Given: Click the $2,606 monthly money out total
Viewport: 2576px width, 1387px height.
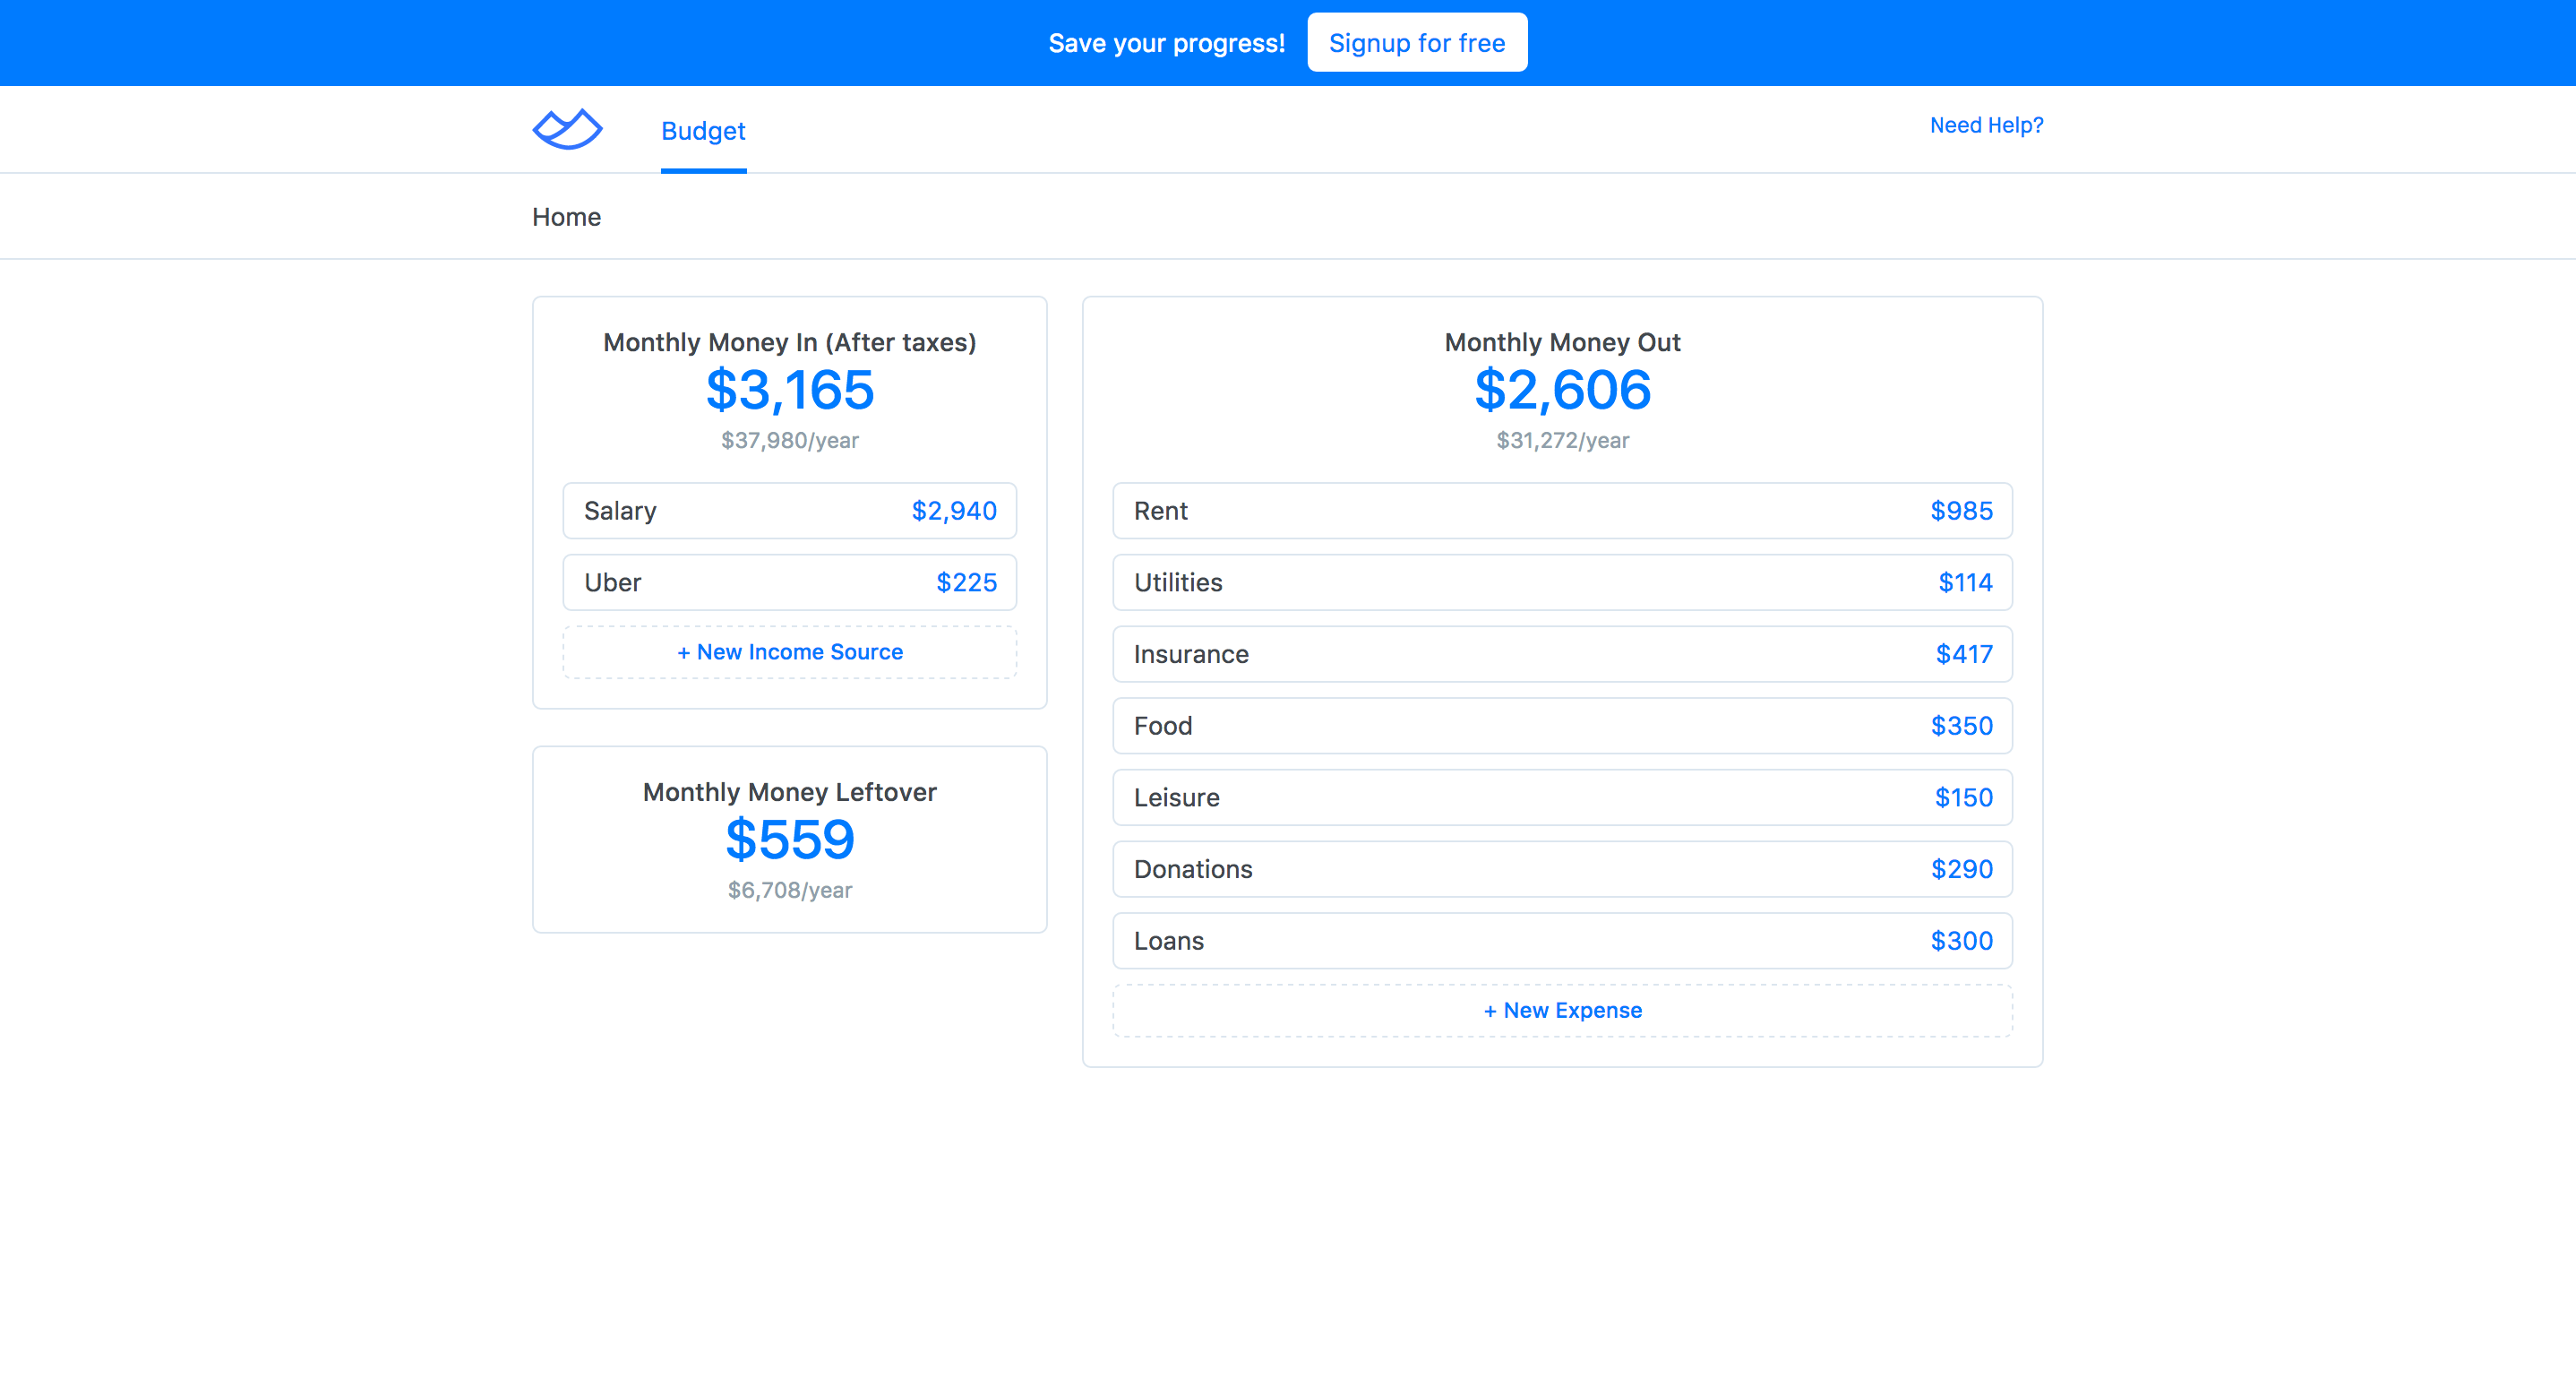Looking at the screenshot, I should coord(1562,390).
